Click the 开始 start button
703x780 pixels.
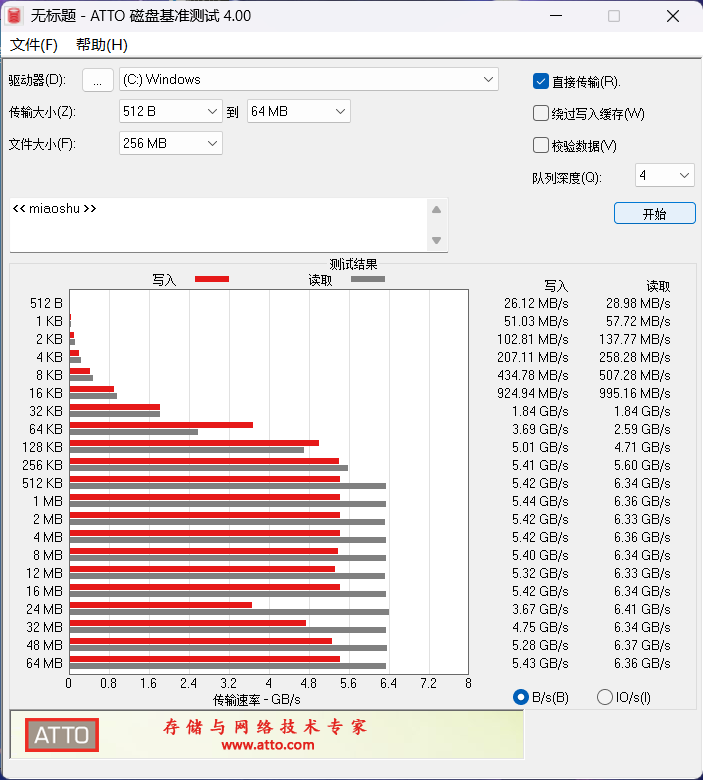[655, 213]
